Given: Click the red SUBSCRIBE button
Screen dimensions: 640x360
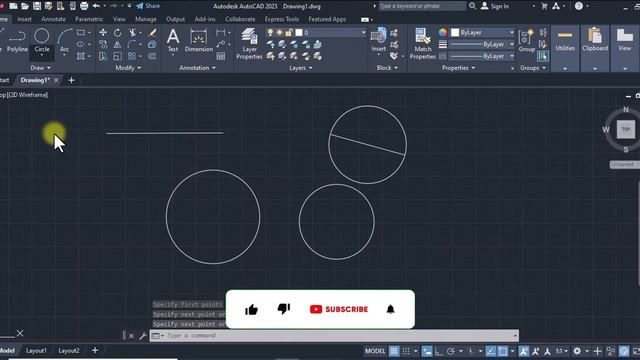Looking at the screenshot, I should pos(339,309).
